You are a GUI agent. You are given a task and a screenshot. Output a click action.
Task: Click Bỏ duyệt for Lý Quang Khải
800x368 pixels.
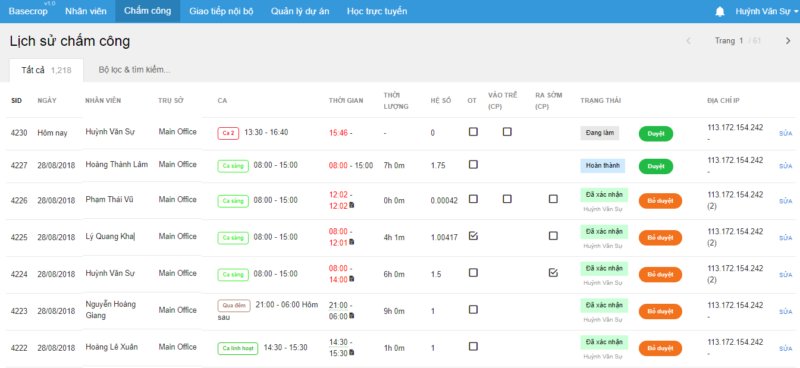[x=660, y=238]
